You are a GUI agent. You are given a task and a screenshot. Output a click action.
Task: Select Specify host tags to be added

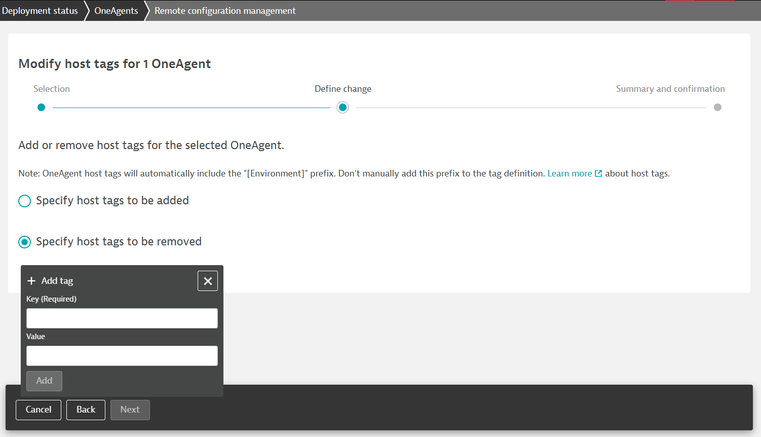25,201
